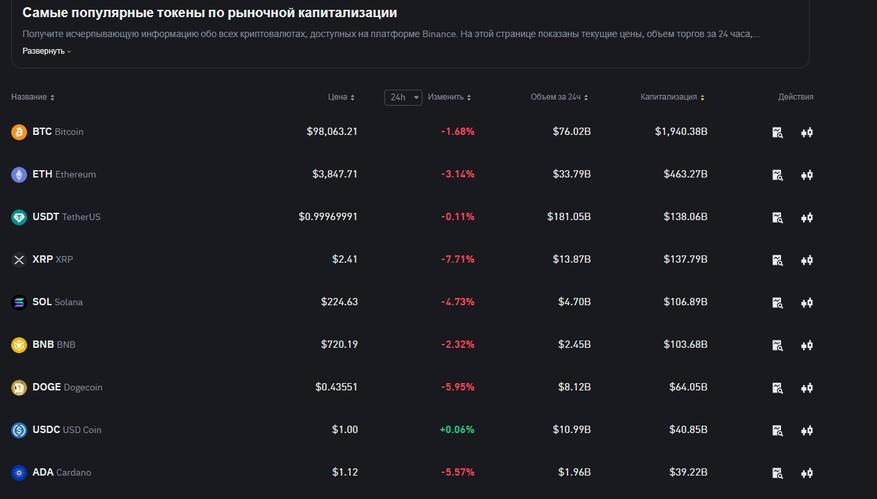
Task: Click the ADA Cardano row name
Action: 61,472
